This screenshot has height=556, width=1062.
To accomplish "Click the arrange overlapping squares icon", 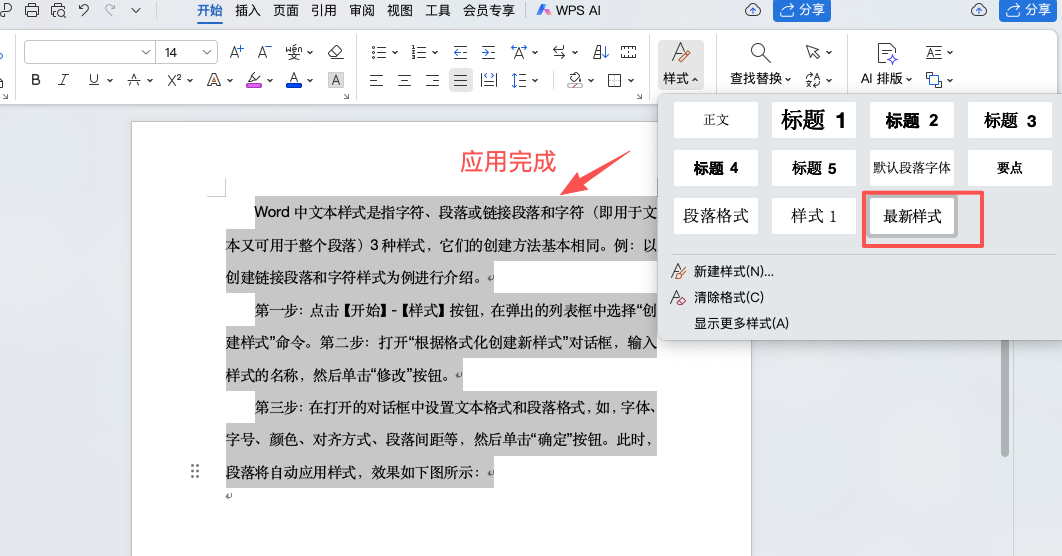I will [x=934, y=80].
